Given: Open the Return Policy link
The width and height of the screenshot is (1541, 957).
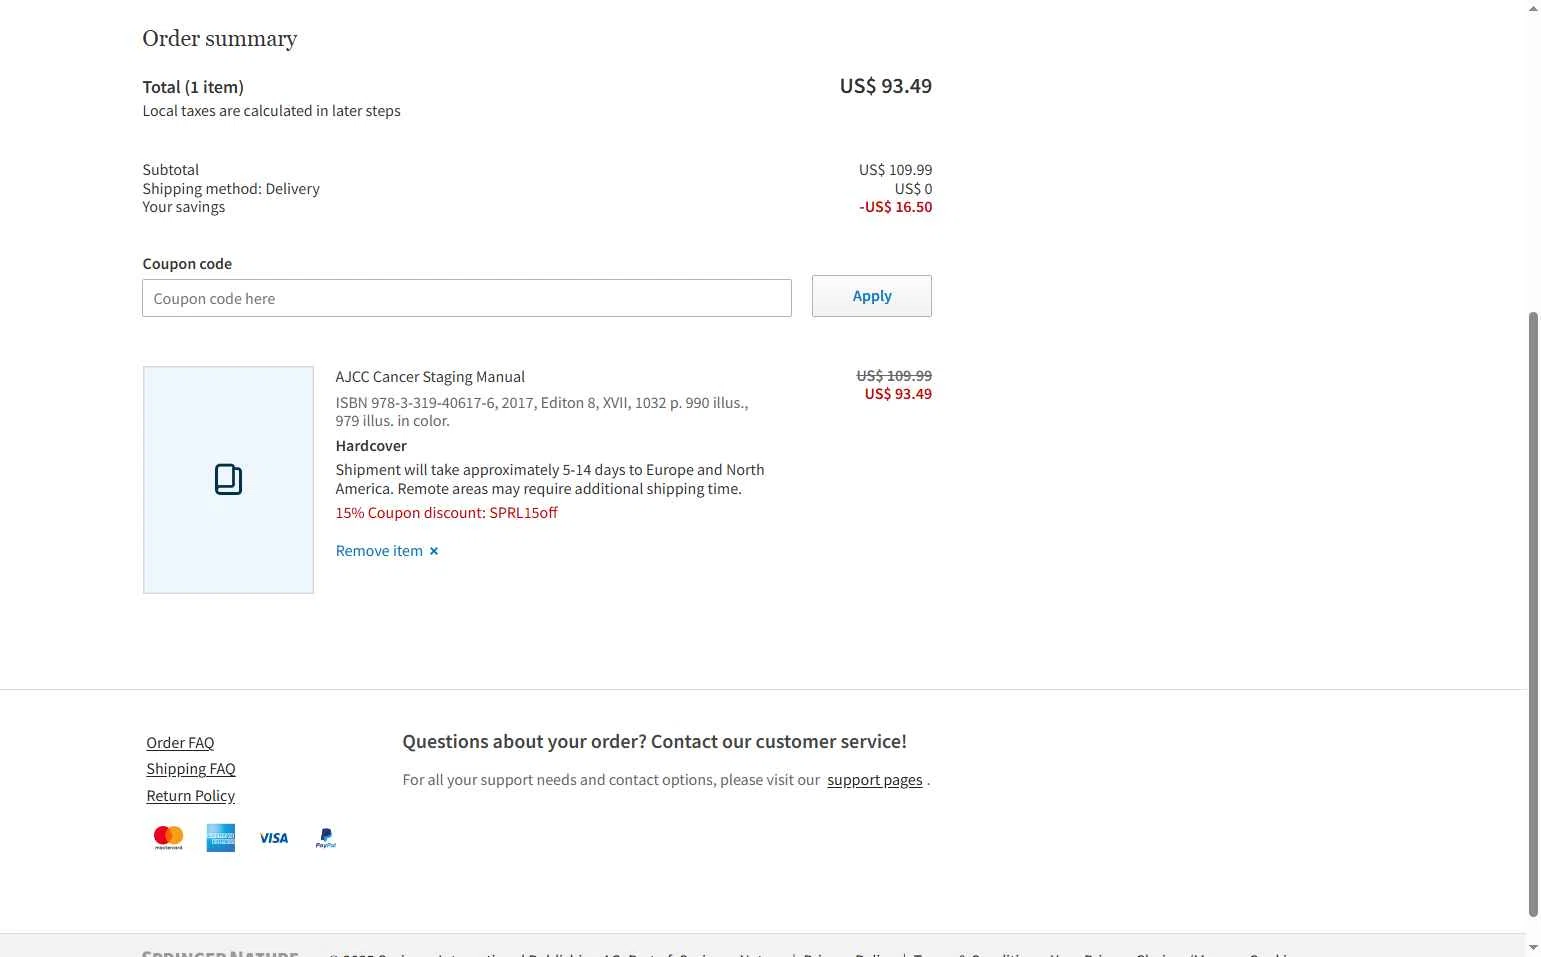Looking at the screenshot, I should [x=190, y=796].
